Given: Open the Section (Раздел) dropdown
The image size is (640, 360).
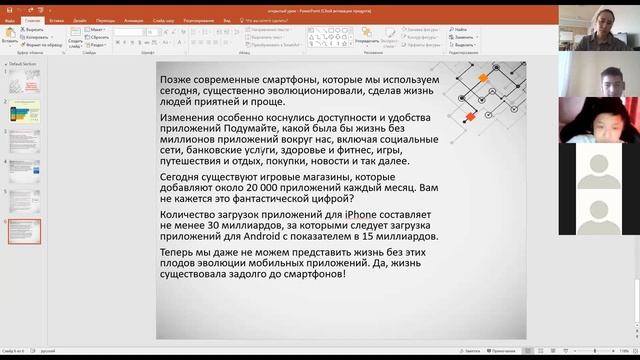Looking at the screenshot, I should coord(96,45).
